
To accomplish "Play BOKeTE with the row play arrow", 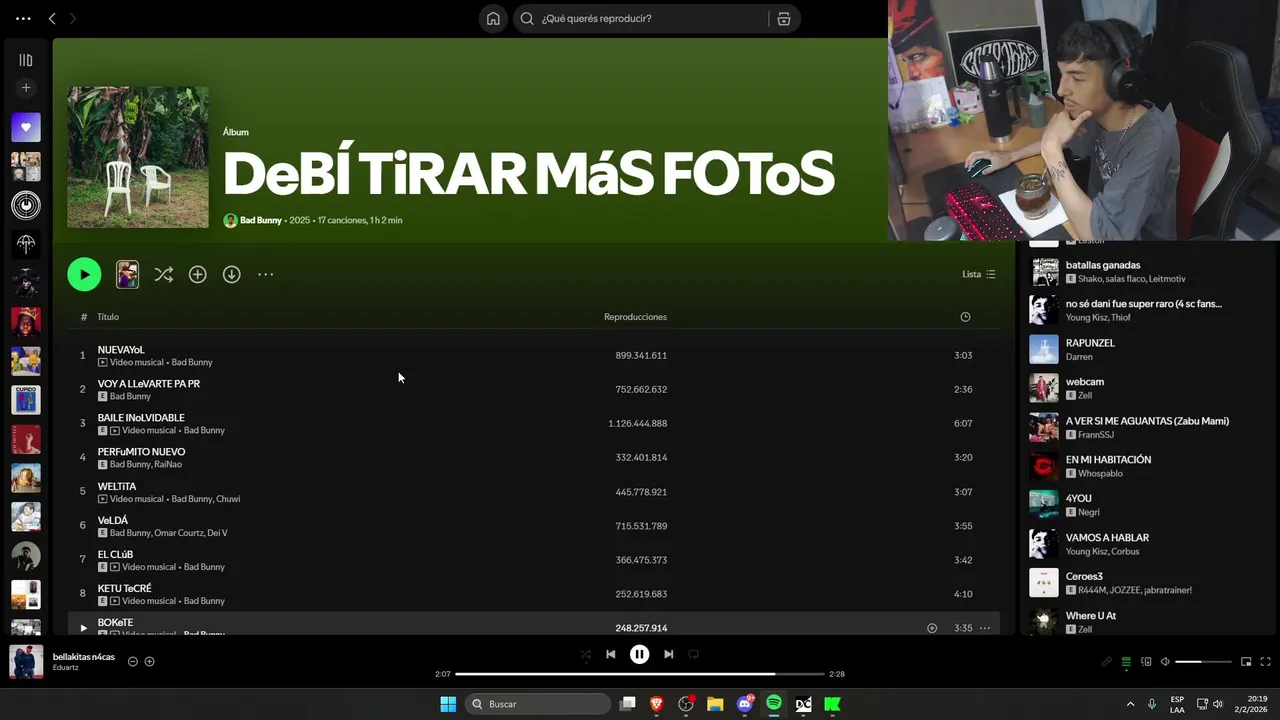I will (83, 628).
